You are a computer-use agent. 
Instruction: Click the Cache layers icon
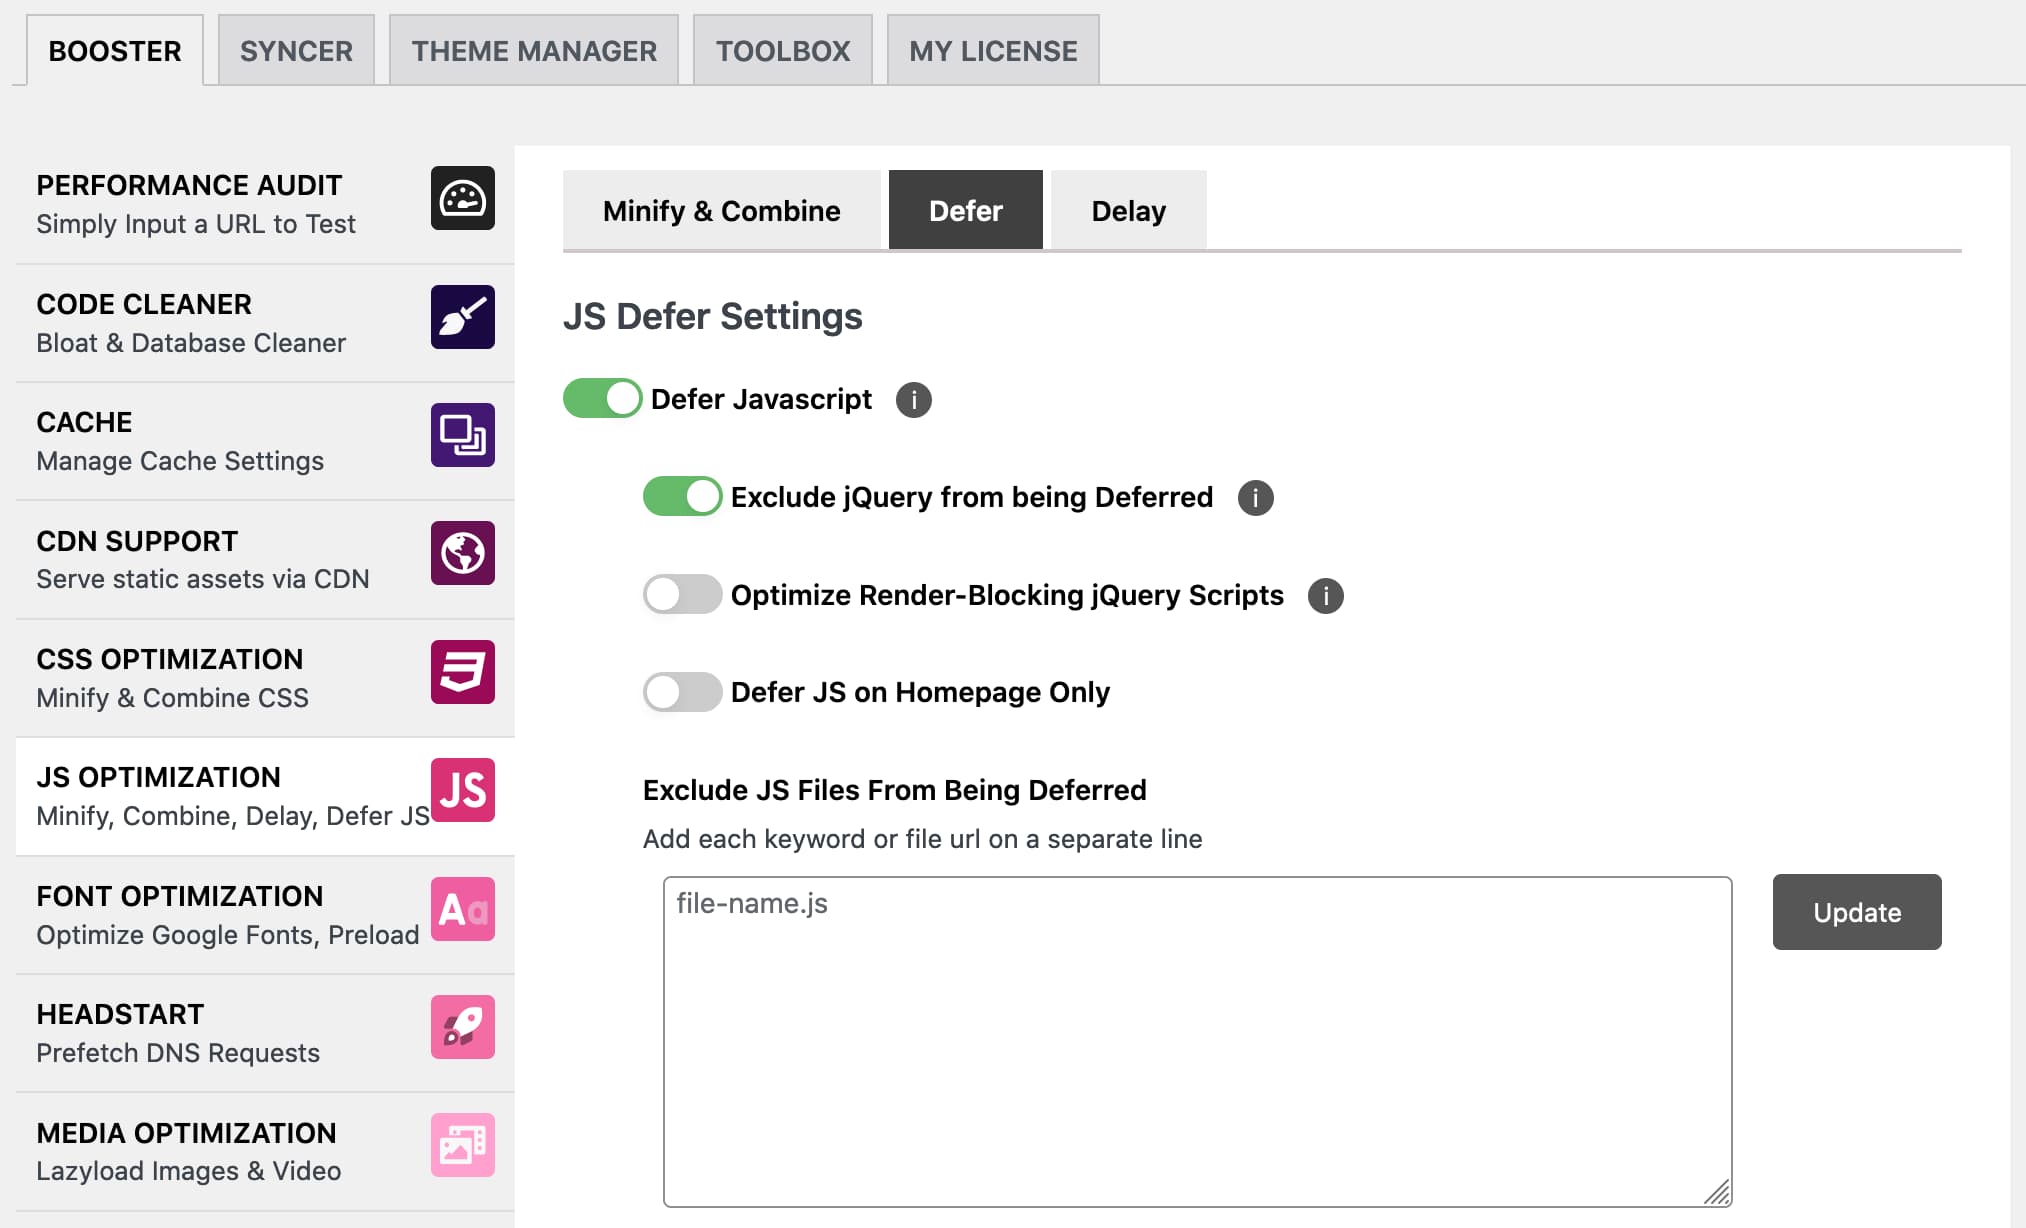pos(463,436)
